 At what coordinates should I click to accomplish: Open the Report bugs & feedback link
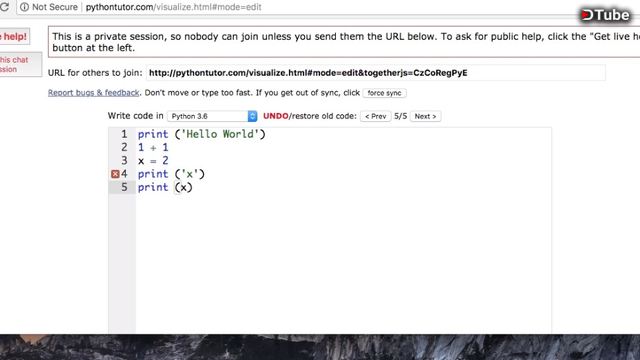[93, 93]
